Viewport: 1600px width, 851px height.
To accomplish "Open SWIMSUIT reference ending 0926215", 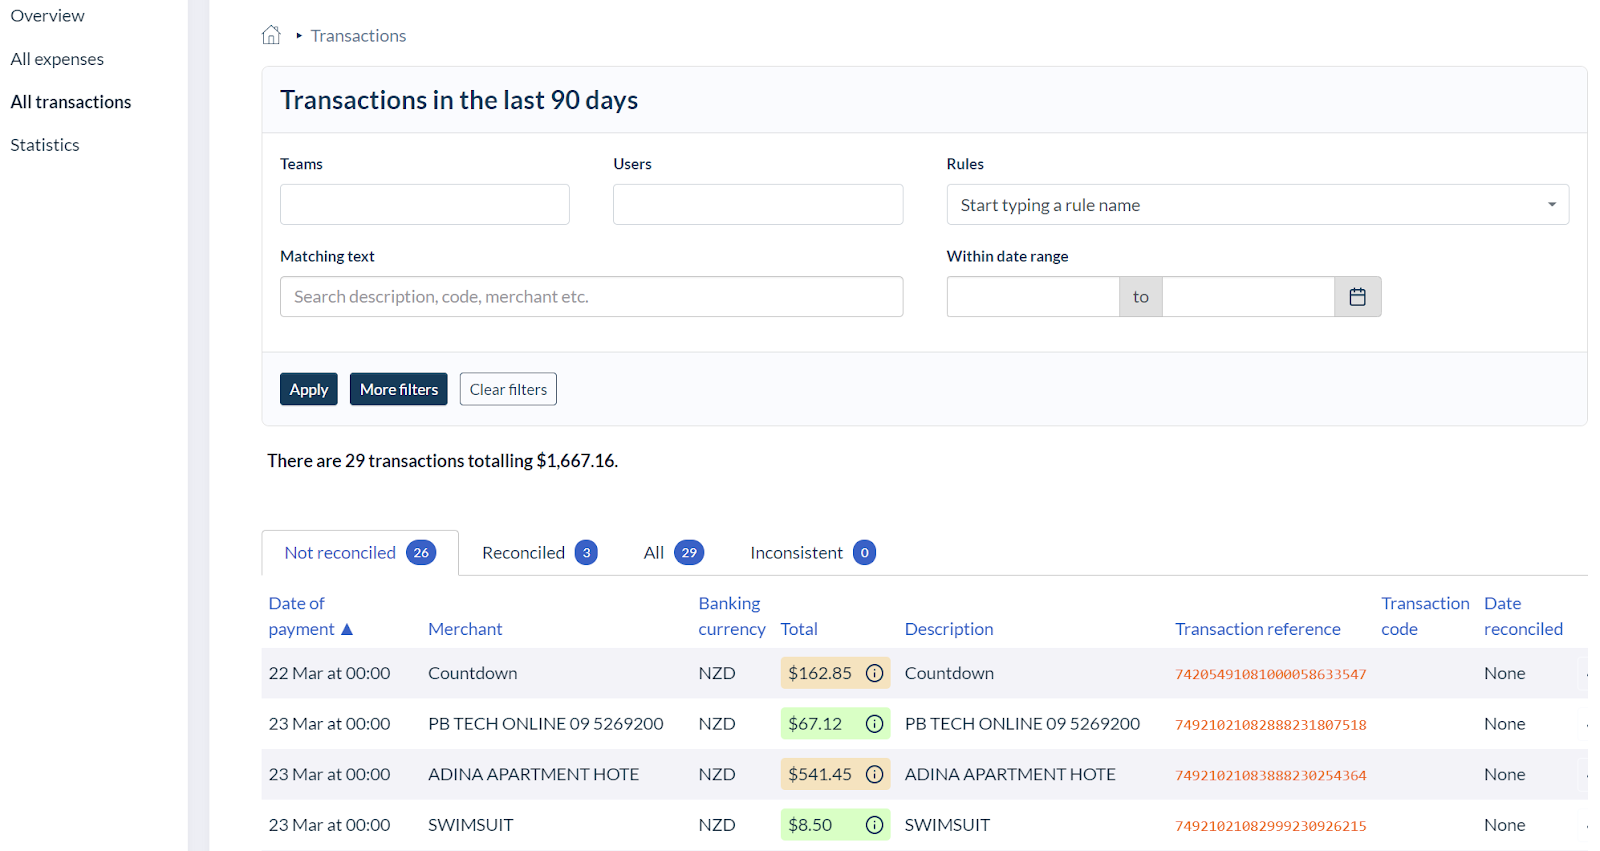I will (1270, 826).
